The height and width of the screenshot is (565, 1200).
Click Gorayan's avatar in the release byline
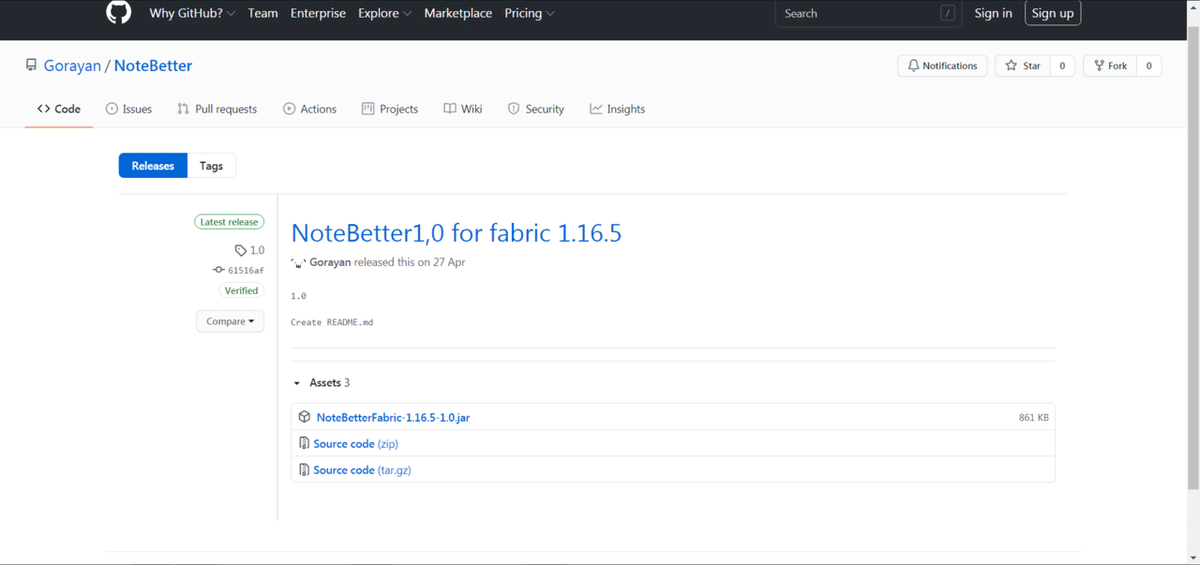pos(298,263)
